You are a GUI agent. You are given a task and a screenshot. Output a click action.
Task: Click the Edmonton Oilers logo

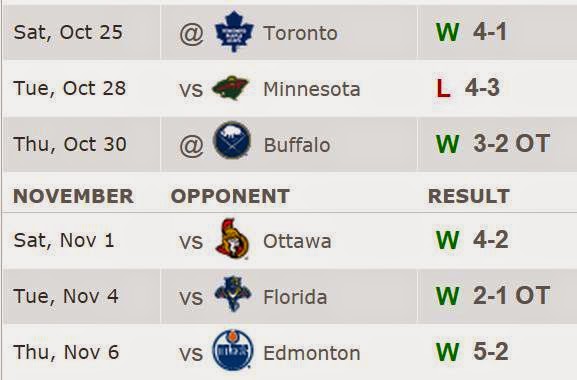(x=233, y=350)
